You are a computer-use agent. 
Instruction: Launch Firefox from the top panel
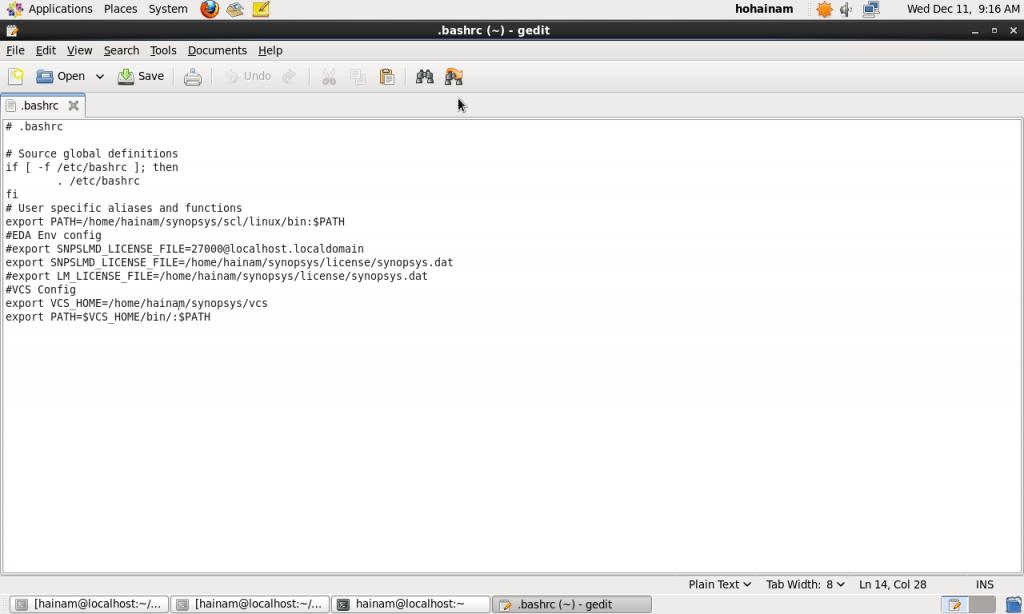click(x=210, y=9)
